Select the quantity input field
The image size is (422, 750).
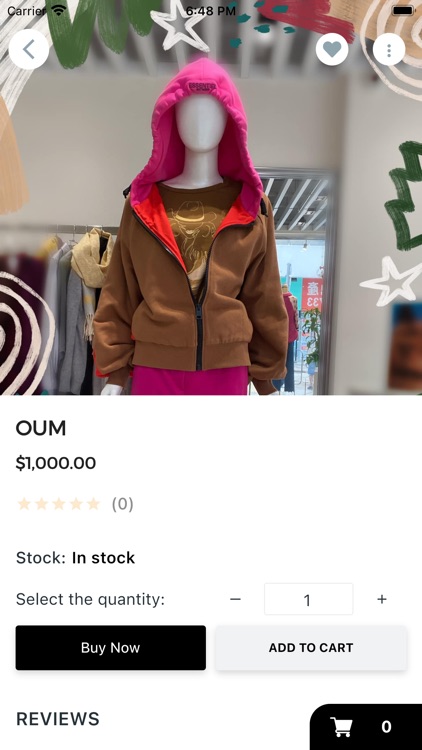(309, 599)
